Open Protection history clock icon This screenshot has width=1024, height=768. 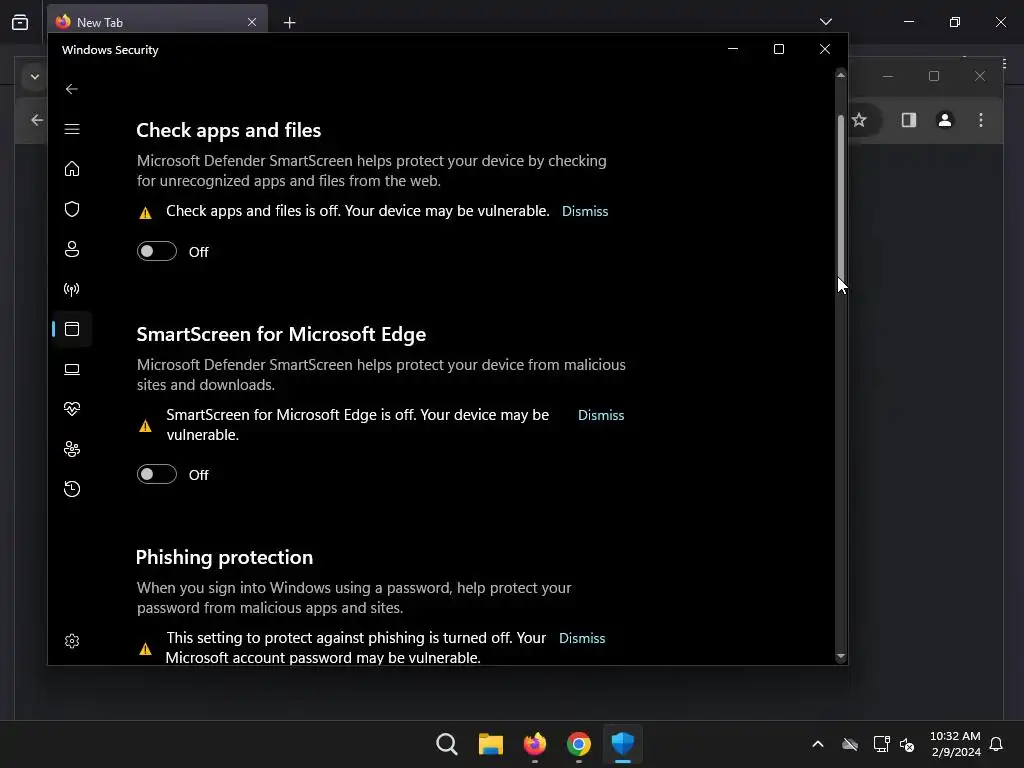(x=72, y=489)
